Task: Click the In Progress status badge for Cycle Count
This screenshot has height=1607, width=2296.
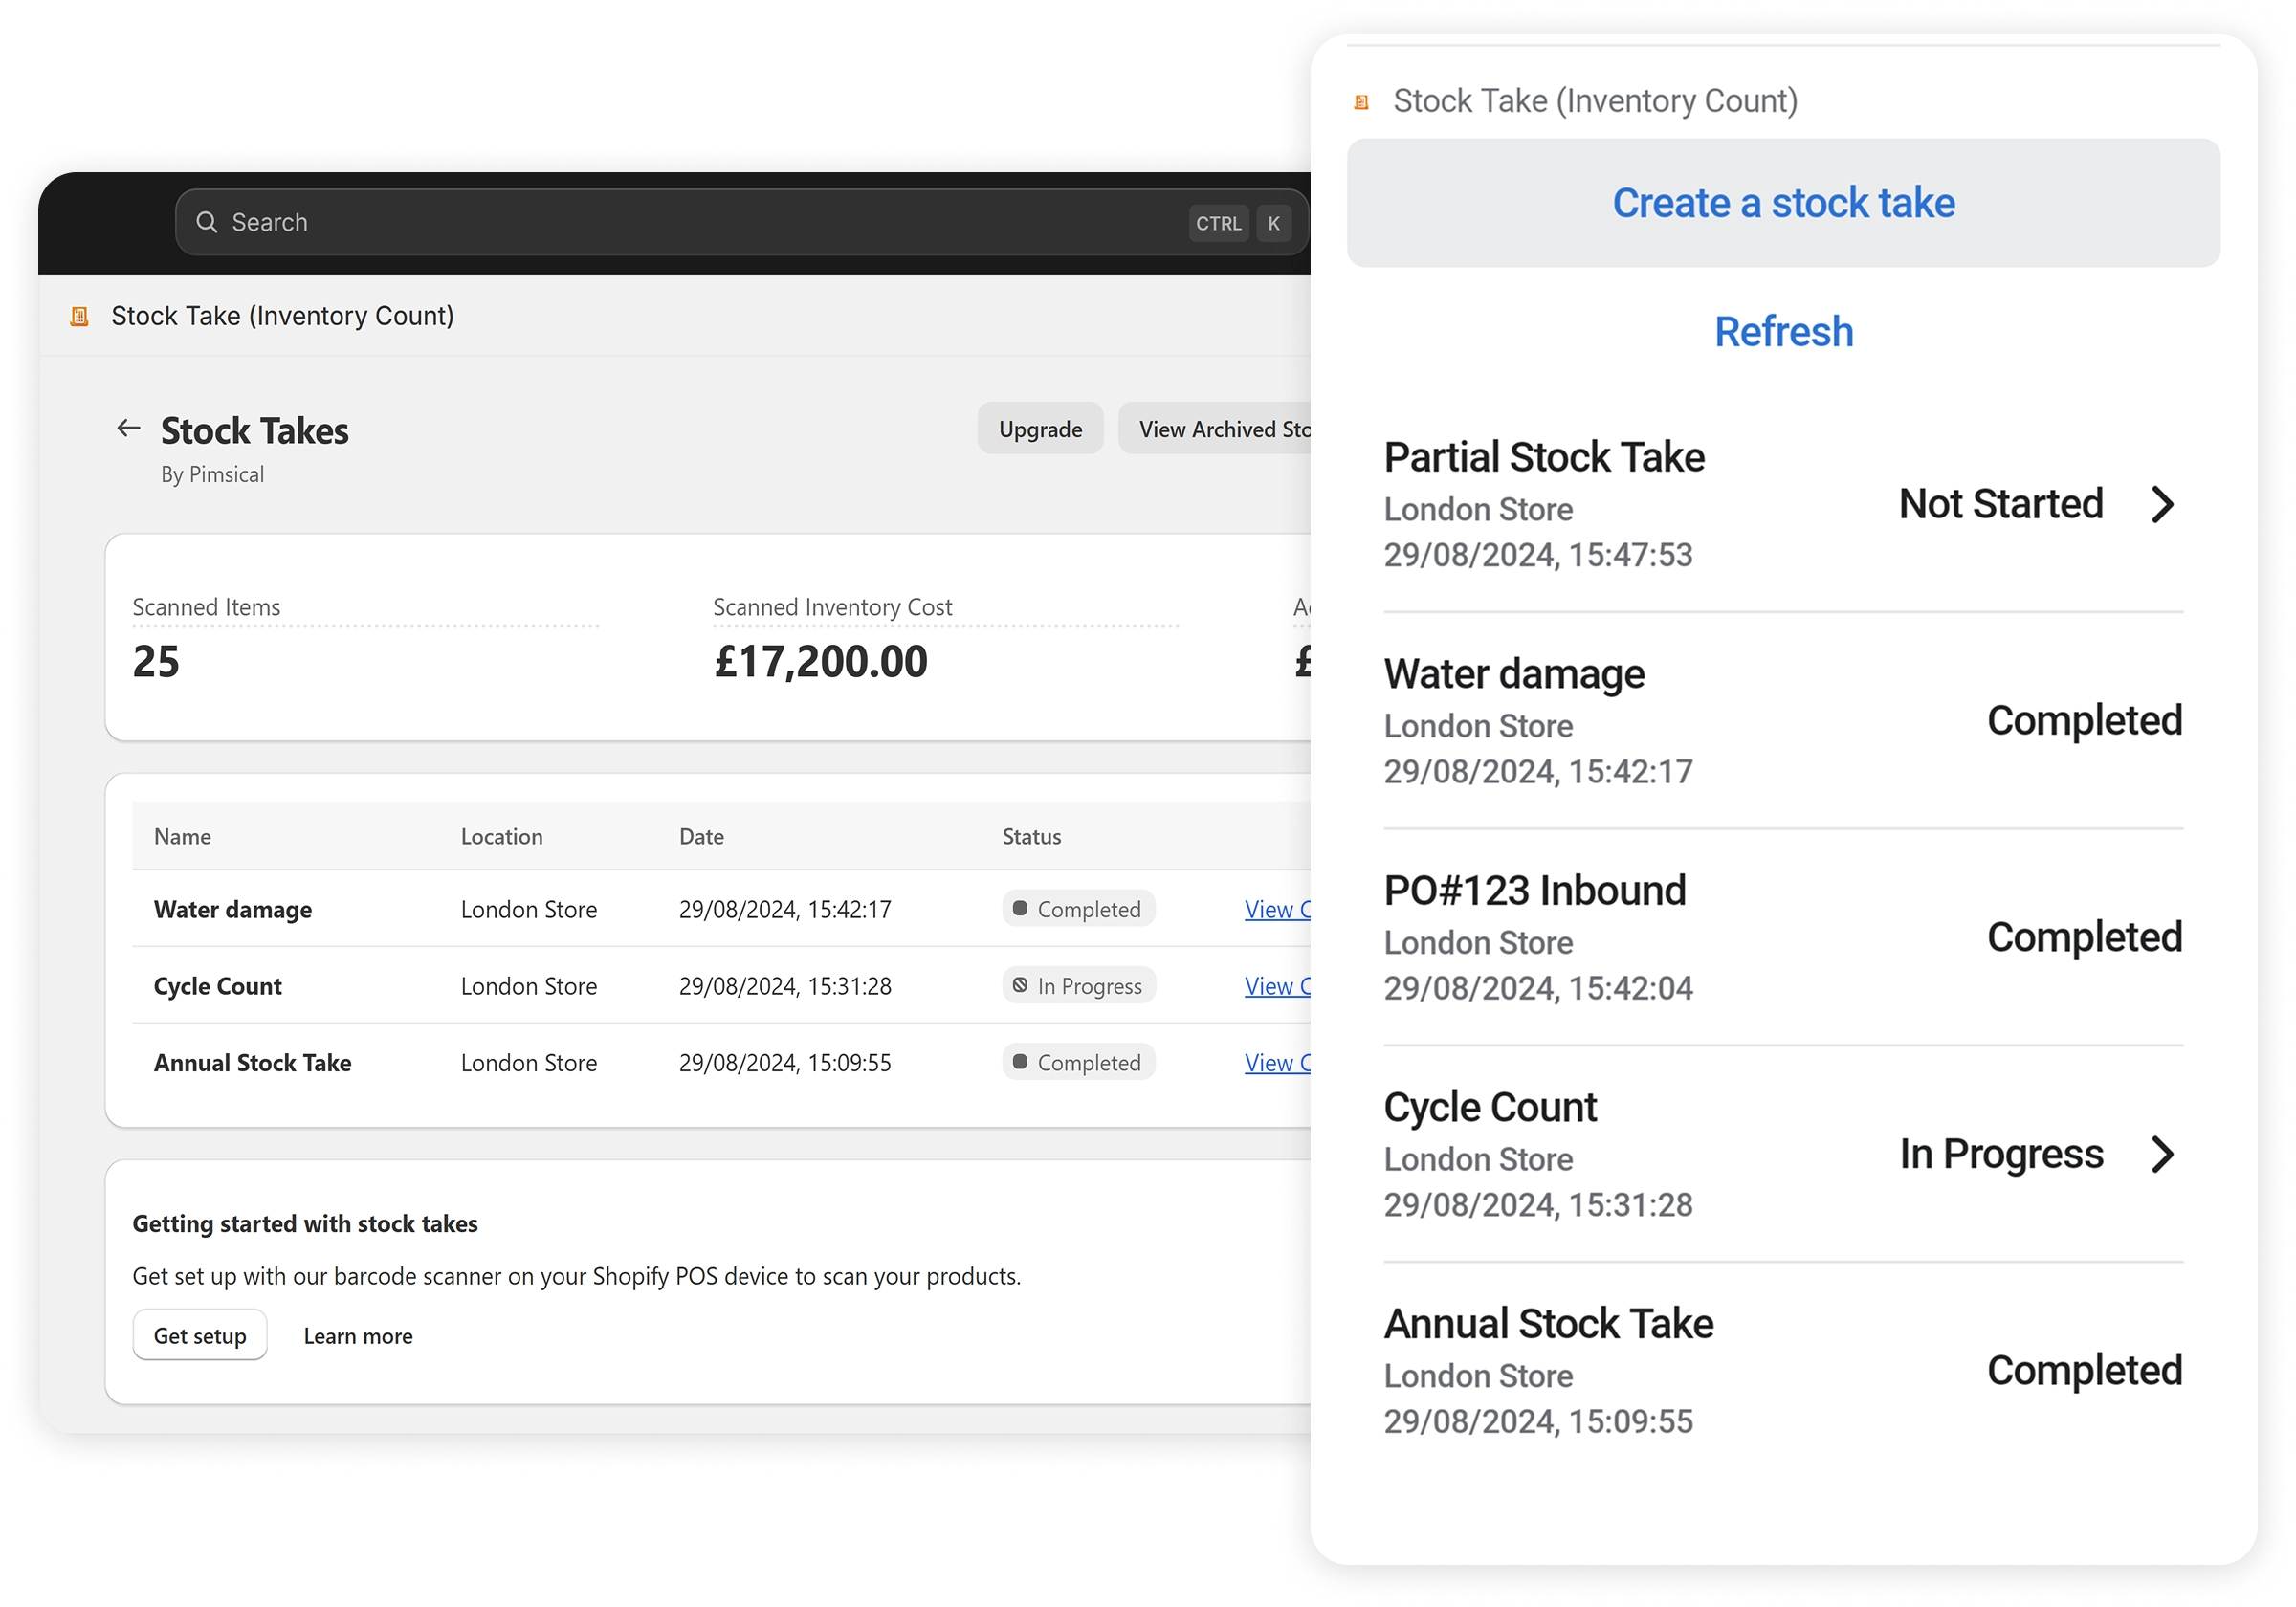Action: point(1079,986)
